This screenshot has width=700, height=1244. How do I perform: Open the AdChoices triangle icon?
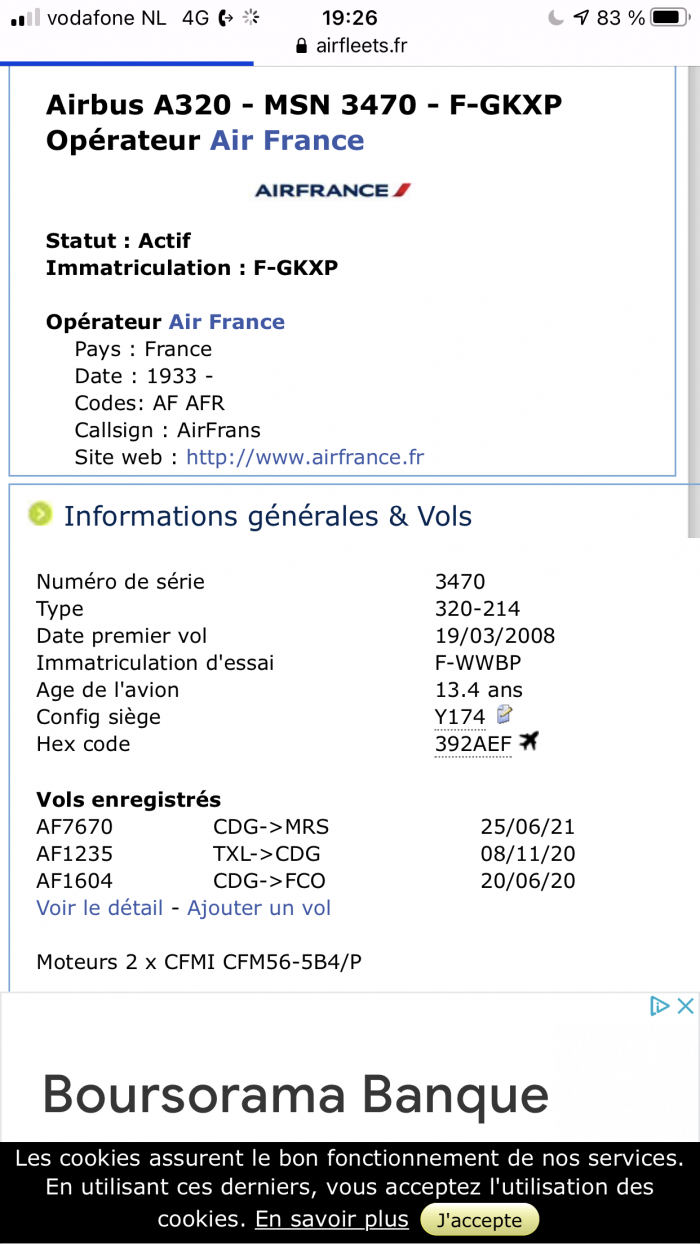659,1006
